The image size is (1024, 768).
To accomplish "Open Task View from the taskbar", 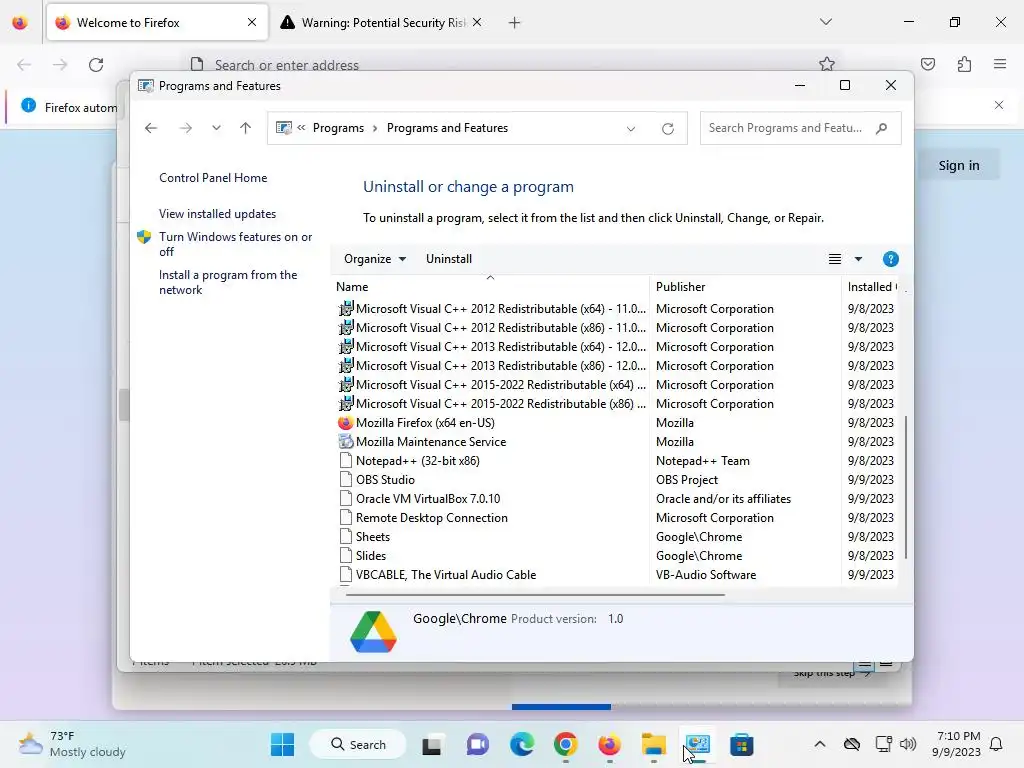I will 432,744.
